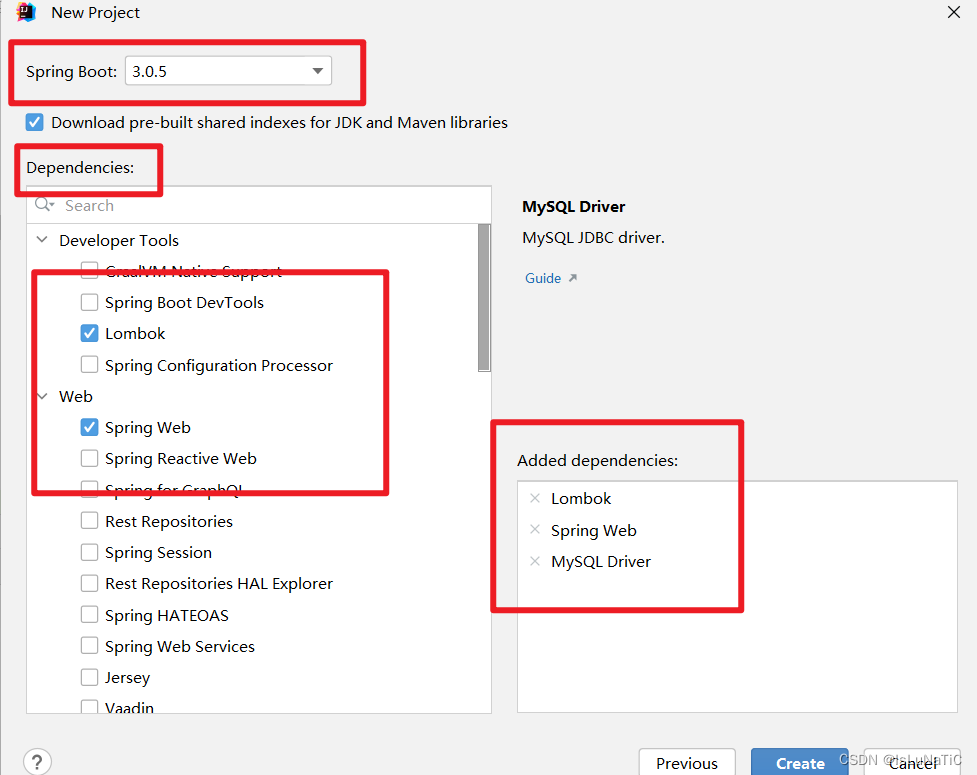The image size is (977, 775).
Task: Check Jersey dependency
Action: (90, 677)
